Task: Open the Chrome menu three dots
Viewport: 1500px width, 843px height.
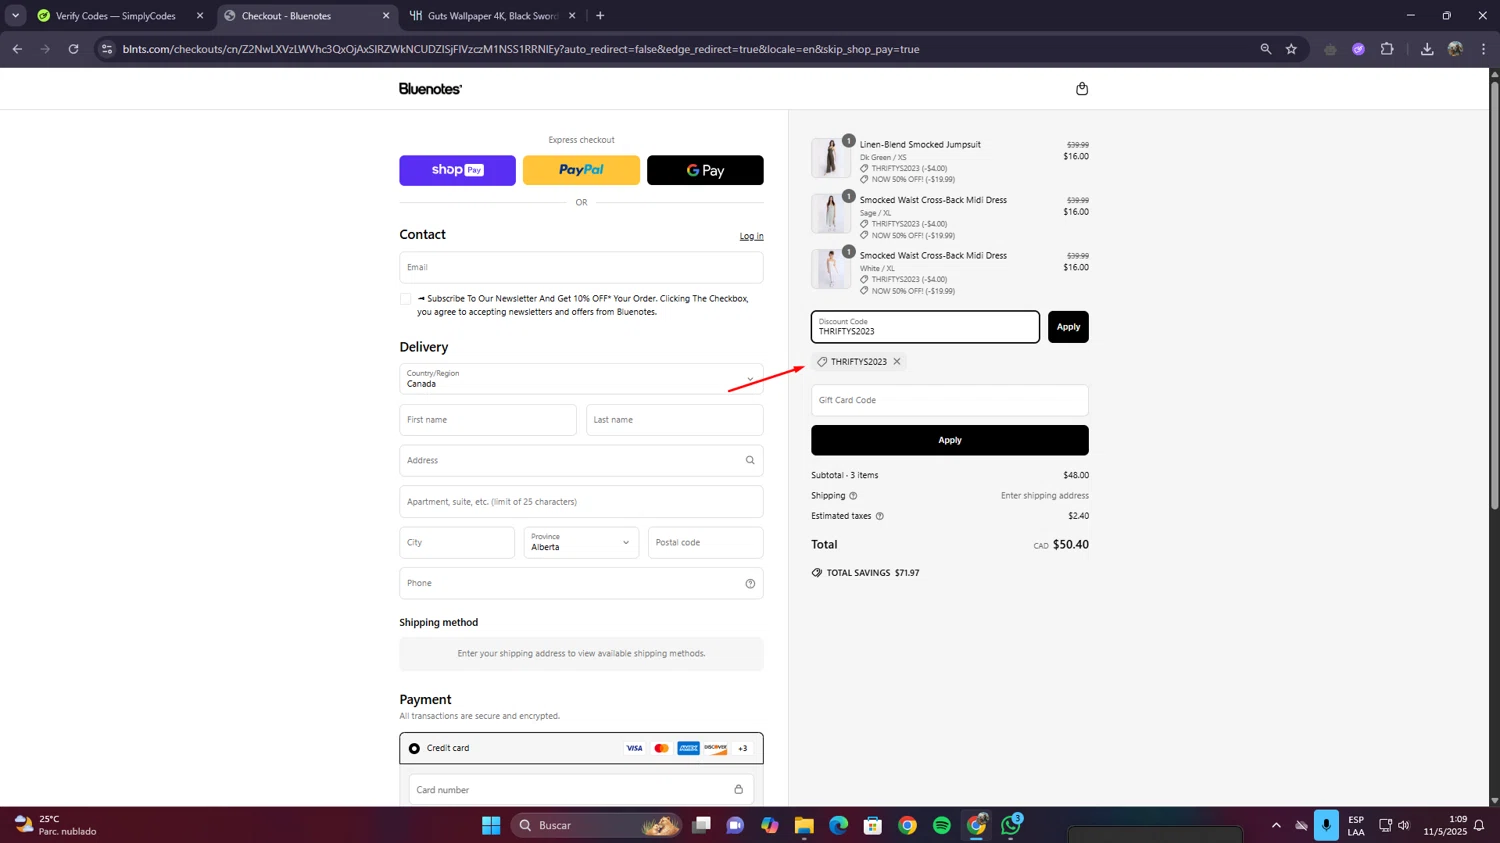Action: 1483,49
